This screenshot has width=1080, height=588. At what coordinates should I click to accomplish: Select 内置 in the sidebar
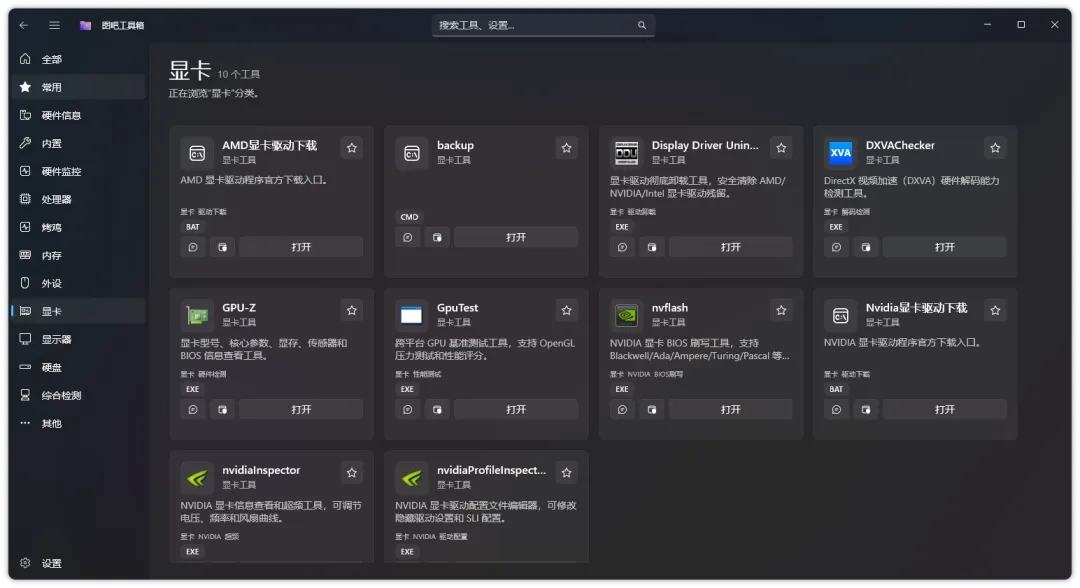pyautogui.click(x=79, y=143)
